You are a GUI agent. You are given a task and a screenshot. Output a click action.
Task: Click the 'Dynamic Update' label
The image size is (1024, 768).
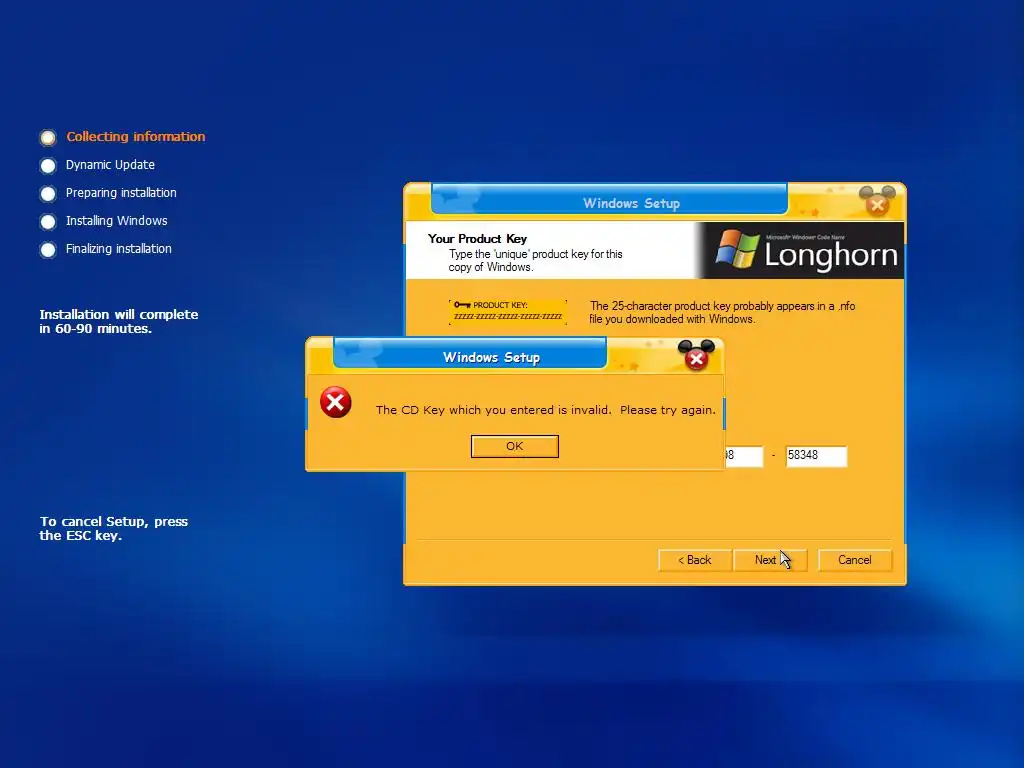110,165
